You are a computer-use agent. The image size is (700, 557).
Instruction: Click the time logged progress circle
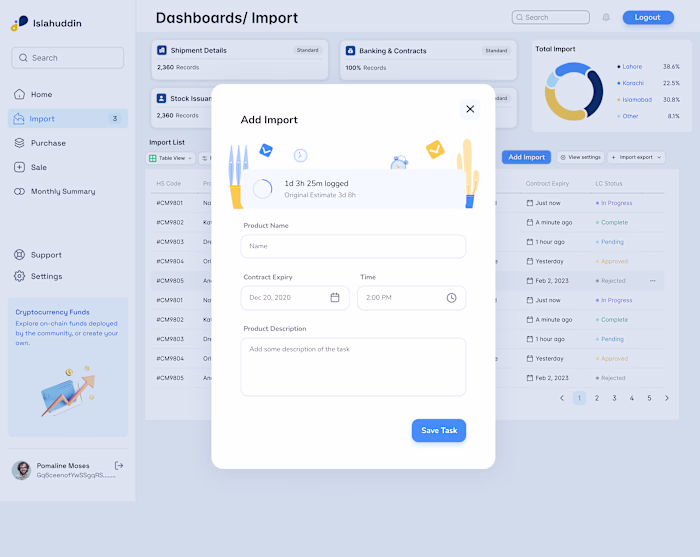262,189
